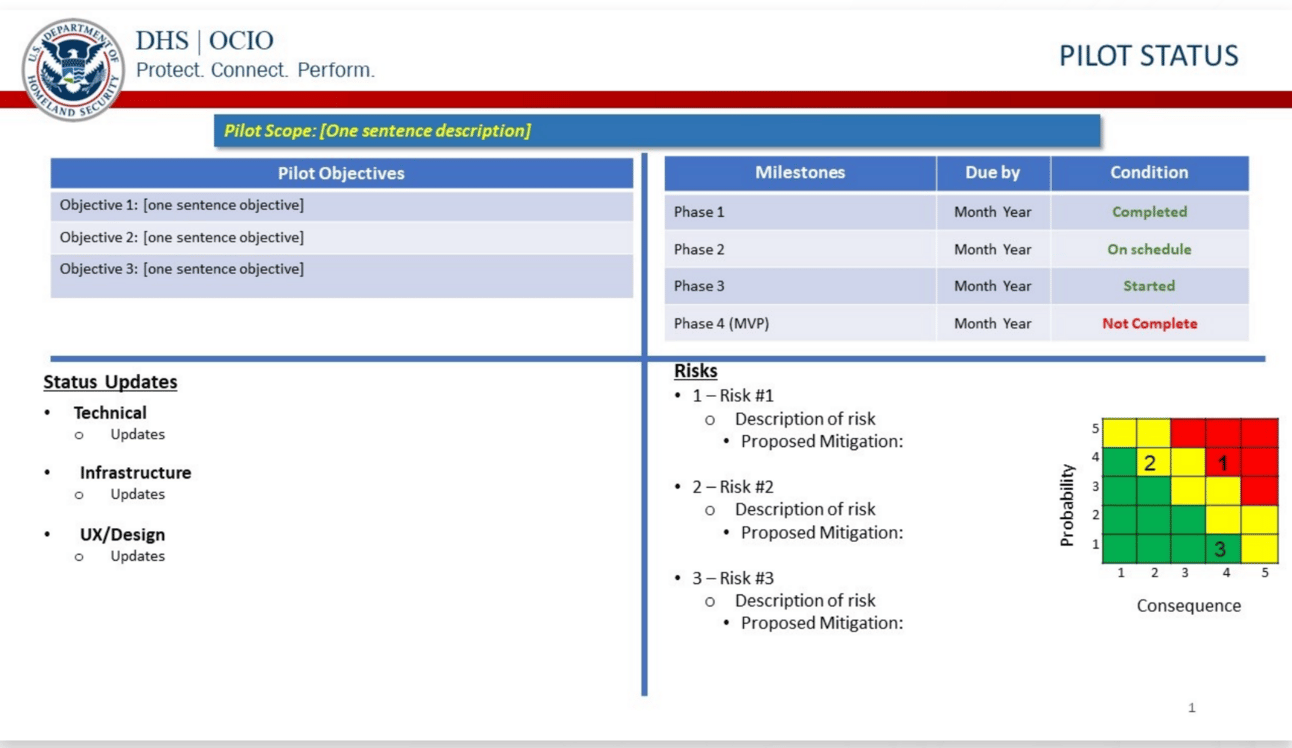Select the "3 – Risk #3" bullet
This screenshot has width=1292, height=748.
(x=733, y=578)
